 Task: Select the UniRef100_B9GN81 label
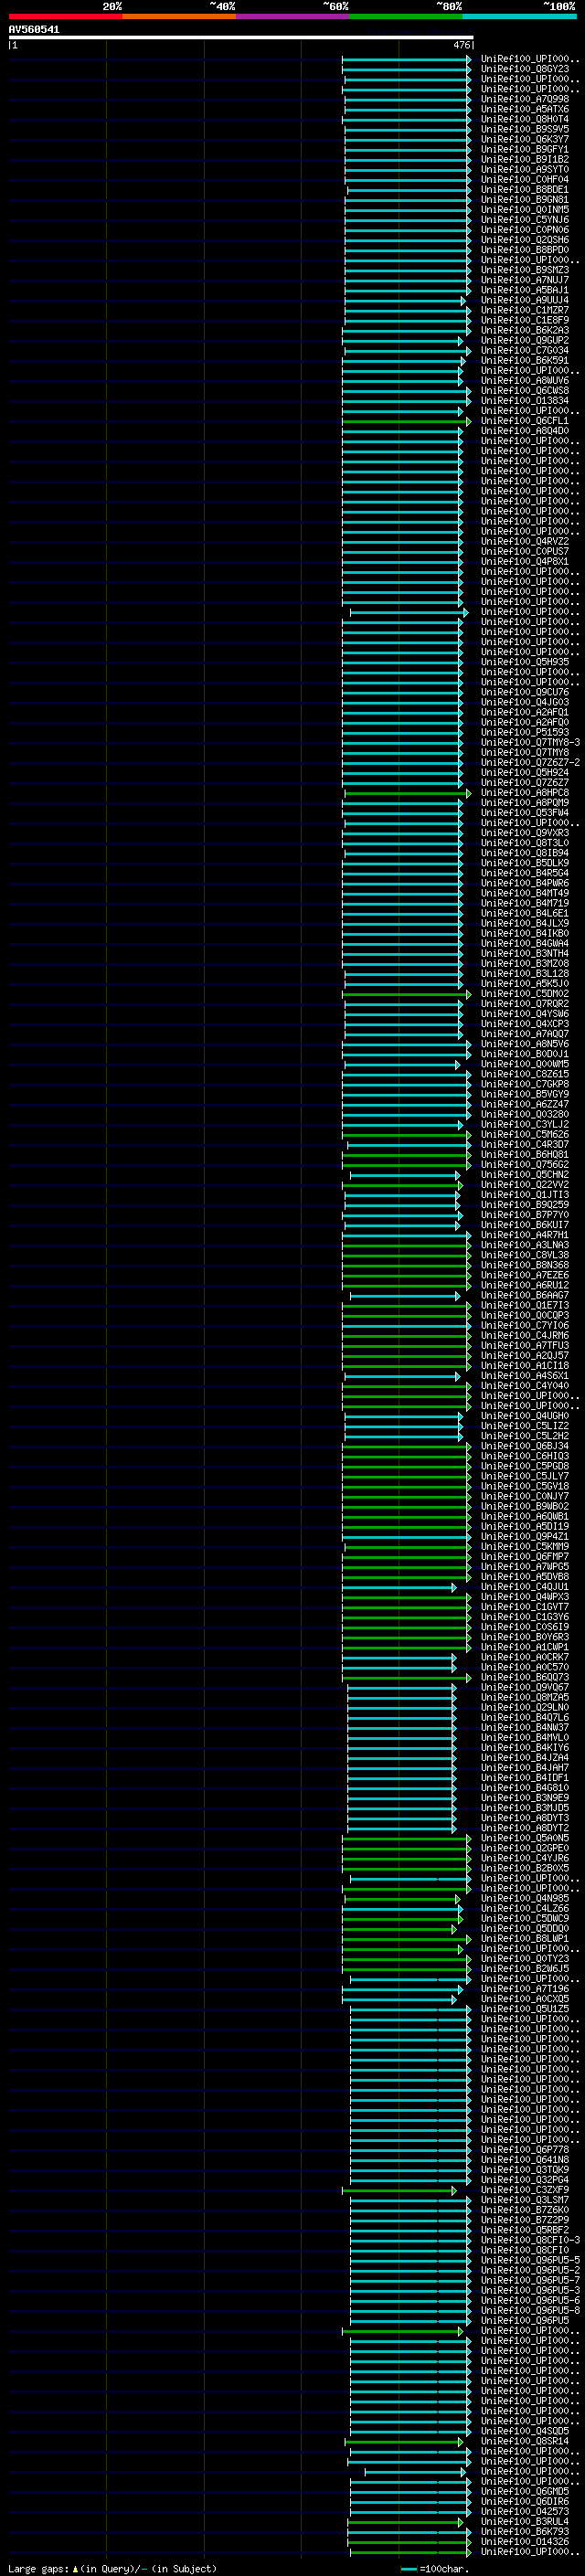click(x=525, y=199)
